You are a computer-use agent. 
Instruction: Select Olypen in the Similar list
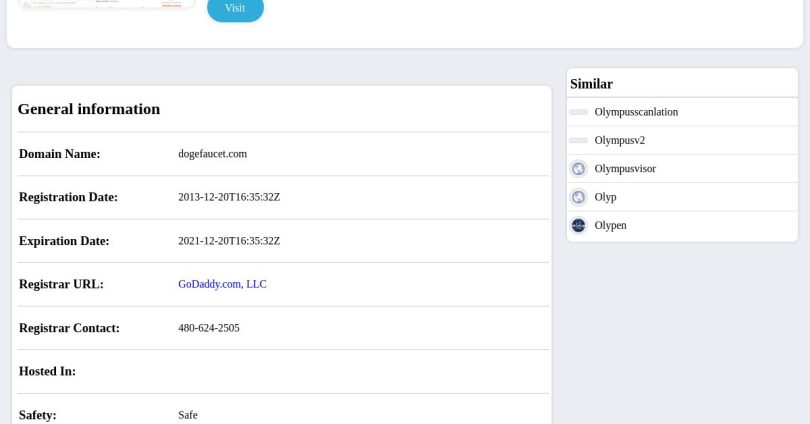pos(610,226)
